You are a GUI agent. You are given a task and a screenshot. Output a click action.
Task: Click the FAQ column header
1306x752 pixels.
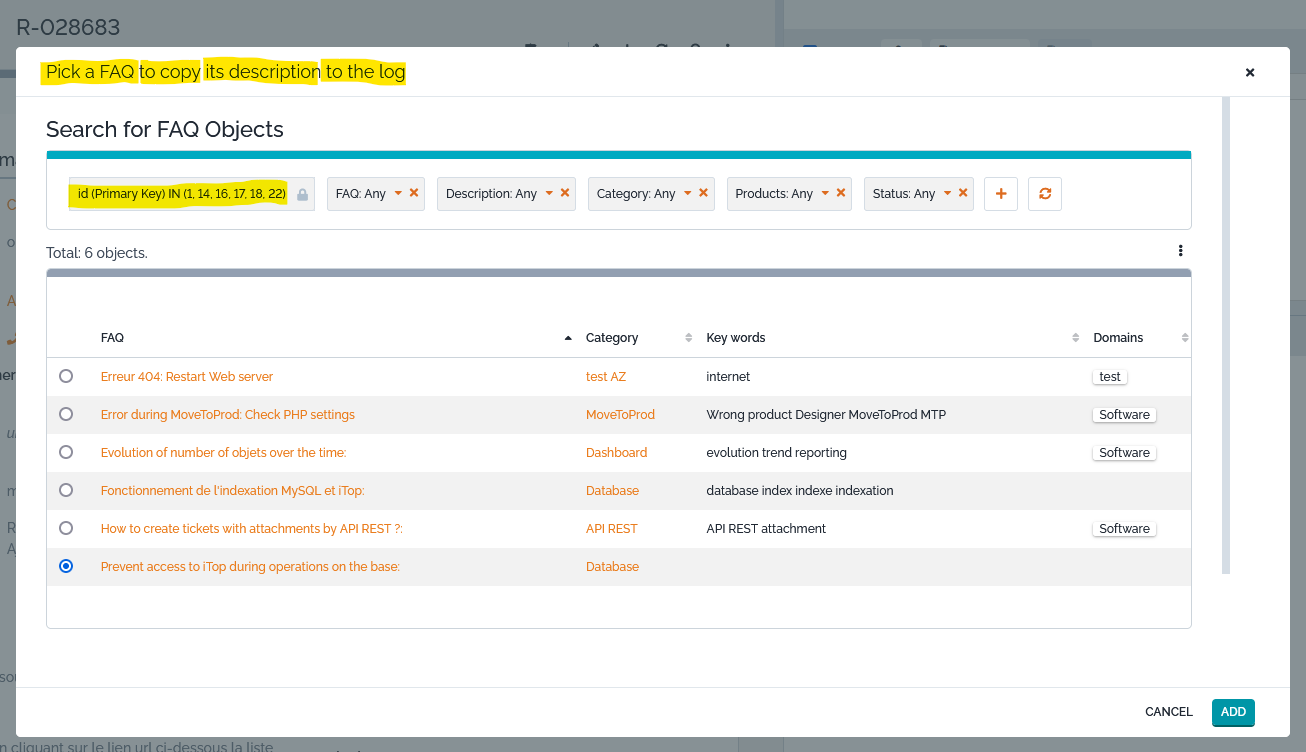[x=112, y=338]
